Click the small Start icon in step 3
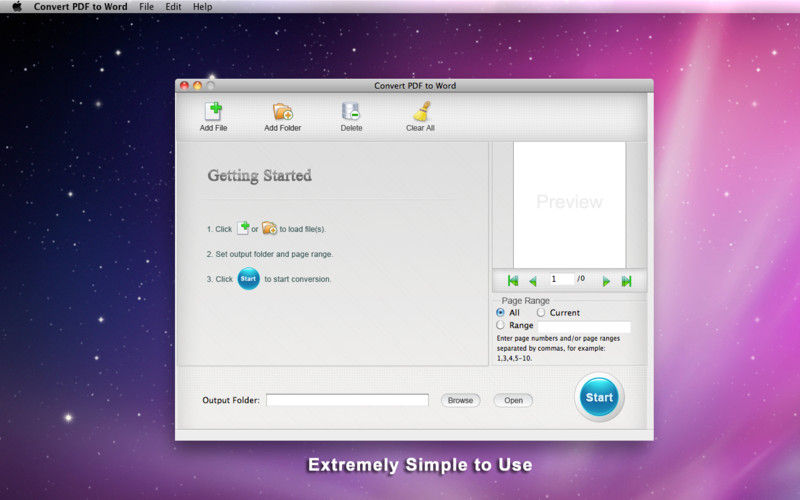Viewport: 800px width, 500px height. (x=248, y=279)
